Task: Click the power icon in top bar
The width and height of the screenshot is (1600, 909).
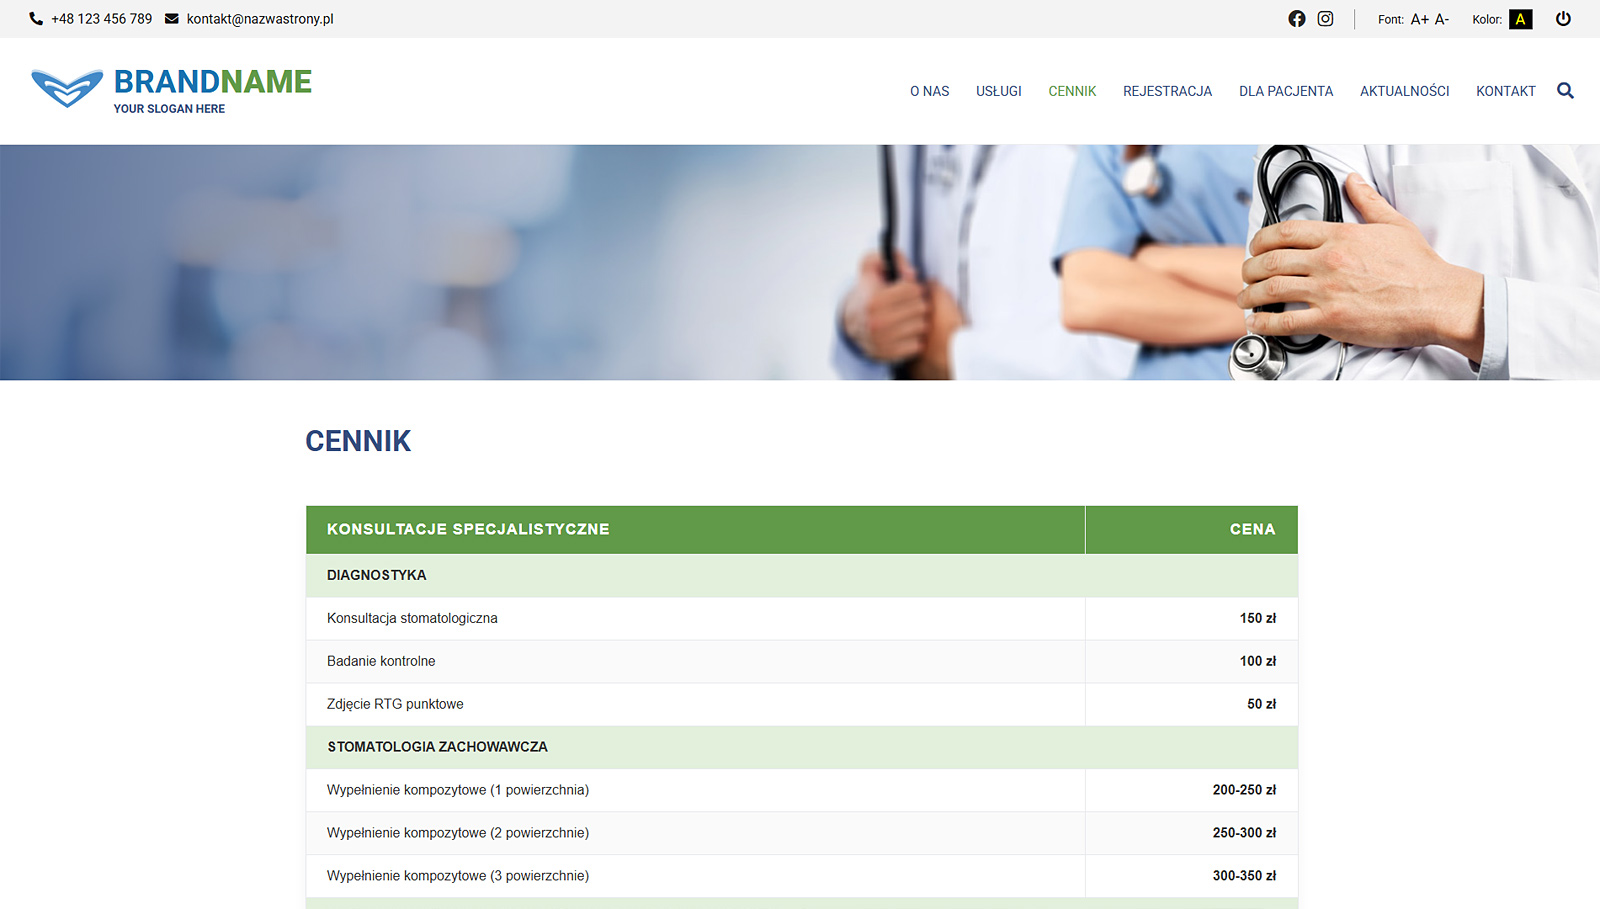Action: click(1563, 19)
